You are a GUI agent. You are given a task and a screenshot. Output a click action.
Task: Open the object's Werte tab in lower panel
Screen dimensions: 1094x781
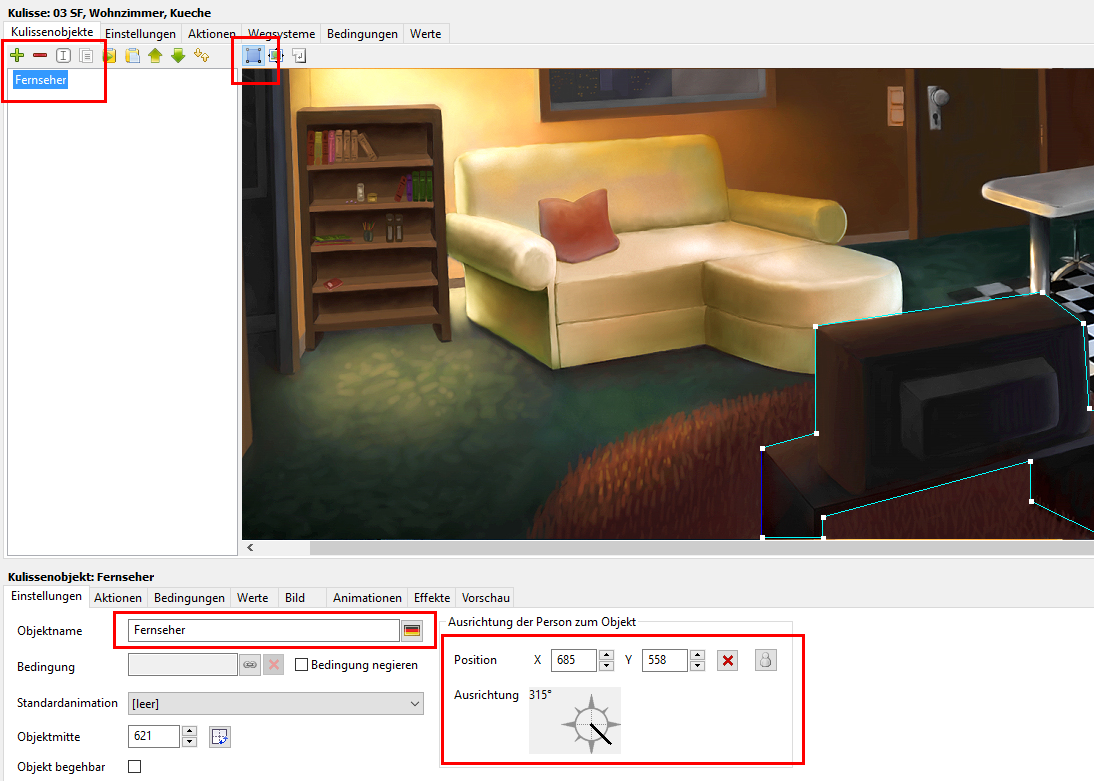point(253,597)
